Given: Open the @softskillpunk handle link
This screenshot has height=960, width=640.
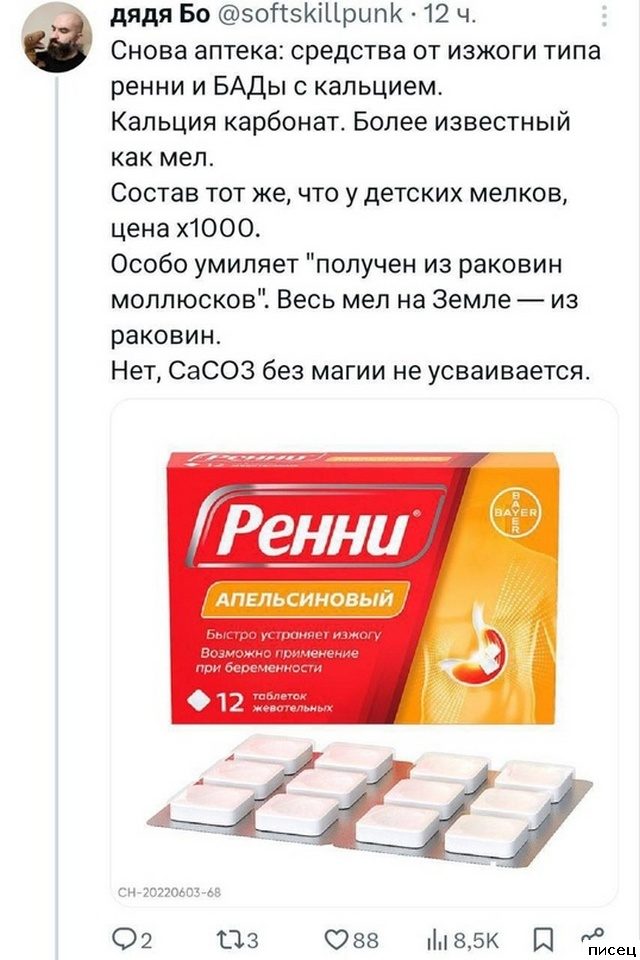Looking at the screenshot, I should pos(311,14).
